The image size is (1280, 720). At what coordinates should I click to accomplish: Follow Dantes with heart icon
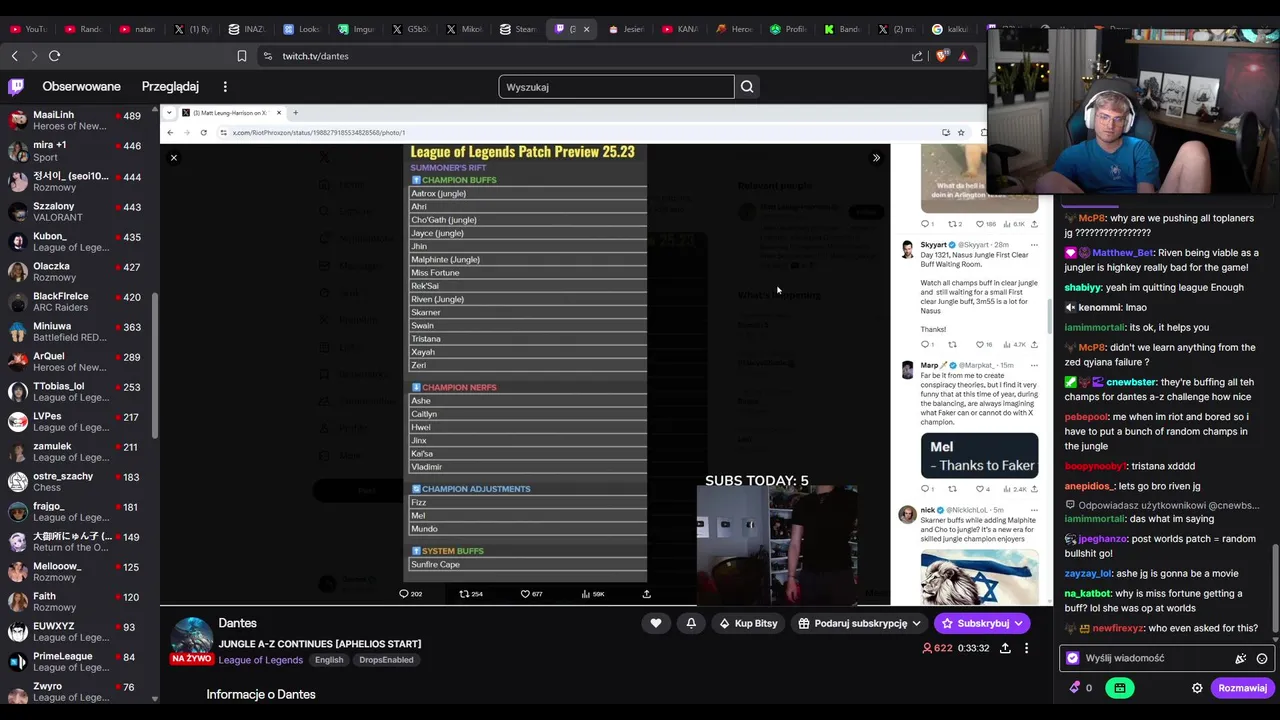[x=656, y=623]
